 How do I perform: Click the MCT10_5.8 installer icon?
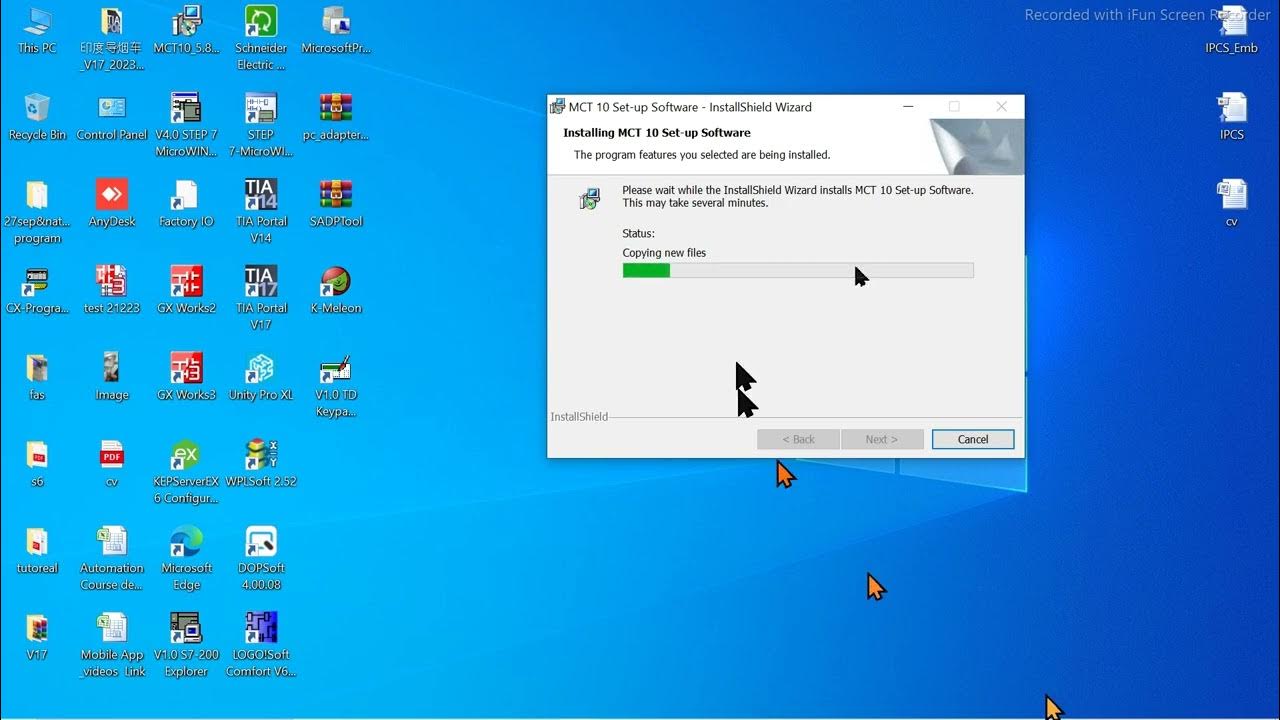tap(187, 30)
